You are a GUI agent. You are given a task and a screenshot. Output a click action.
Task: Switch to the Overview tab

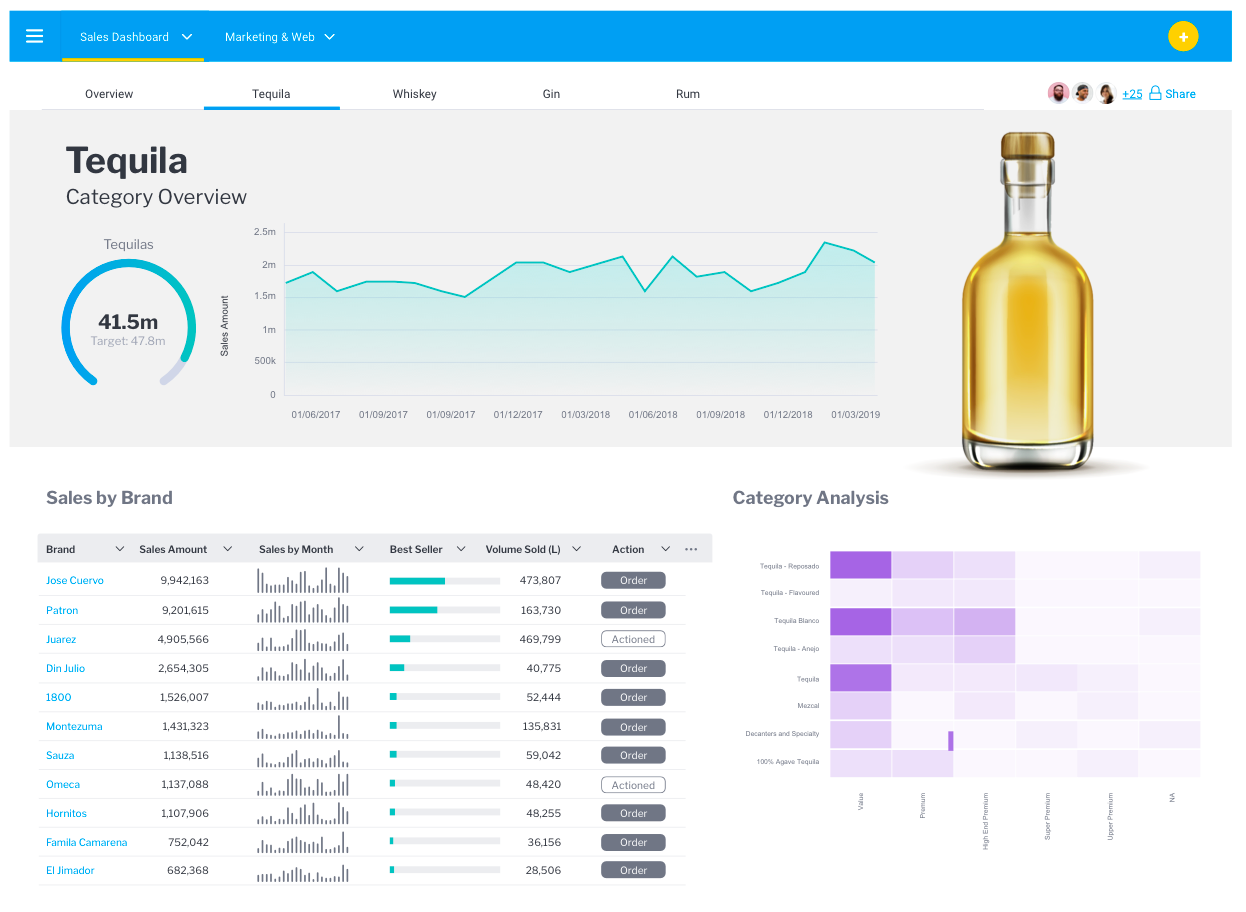pos(109,94)
